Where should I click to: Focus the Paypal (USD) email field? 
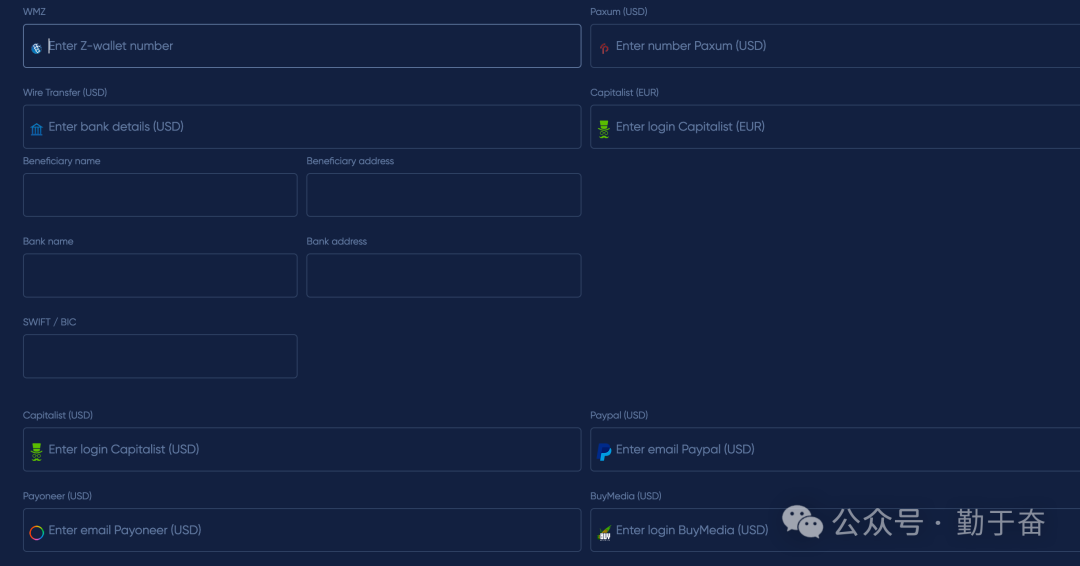(x=835, y=450)
